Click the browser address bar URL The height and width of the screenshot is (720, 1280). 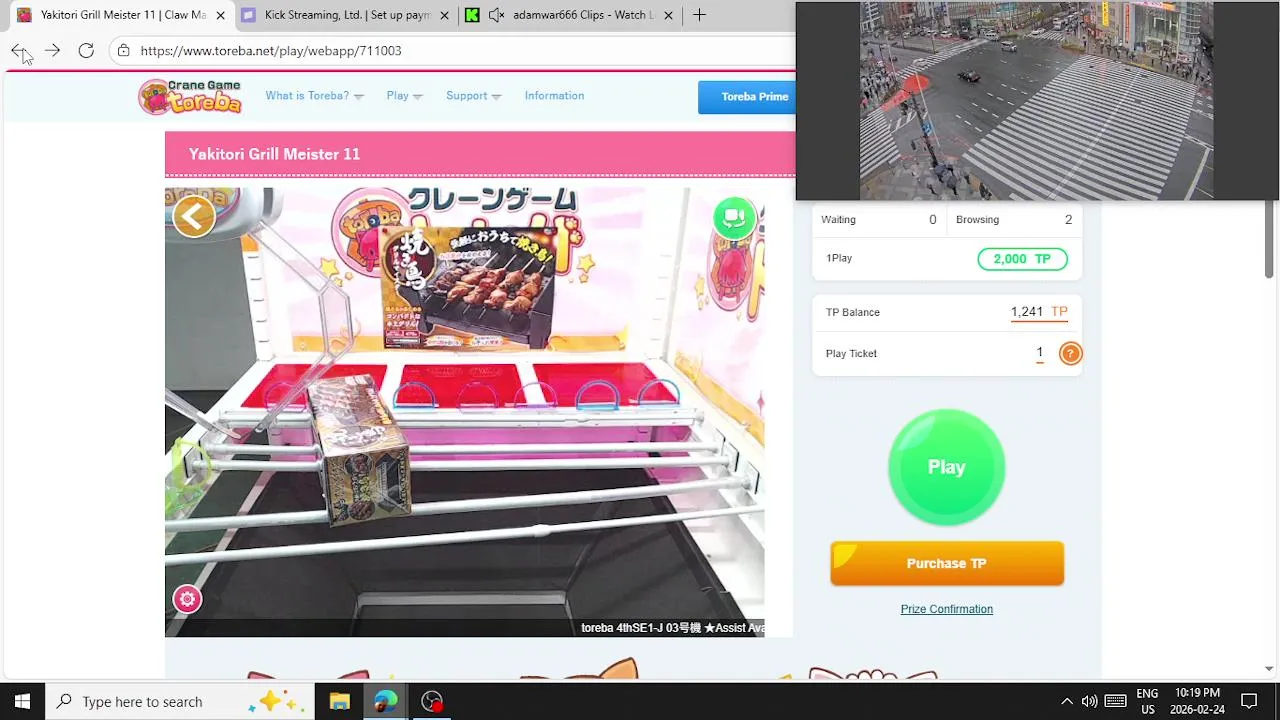271,50
